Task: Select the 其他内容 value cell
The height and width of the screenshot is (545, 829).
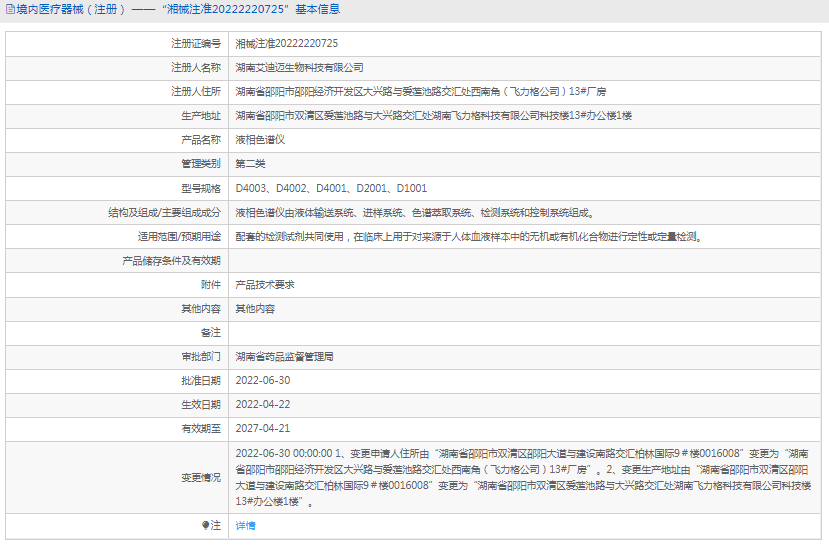Action: pos(255,309)
